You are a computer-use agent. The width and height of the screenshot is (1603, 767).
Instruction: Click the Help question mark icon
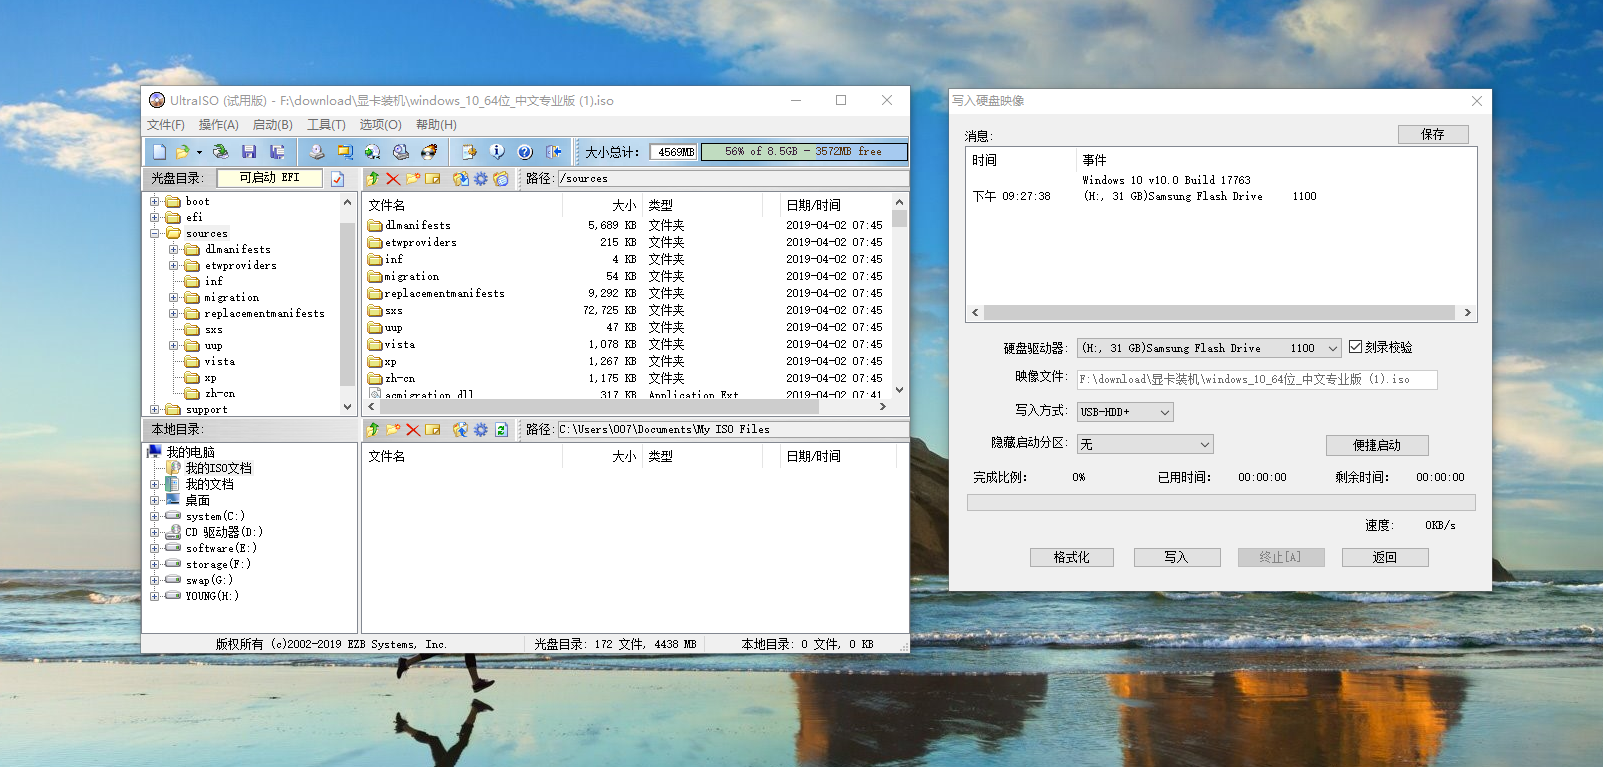(x=525, y=152)
